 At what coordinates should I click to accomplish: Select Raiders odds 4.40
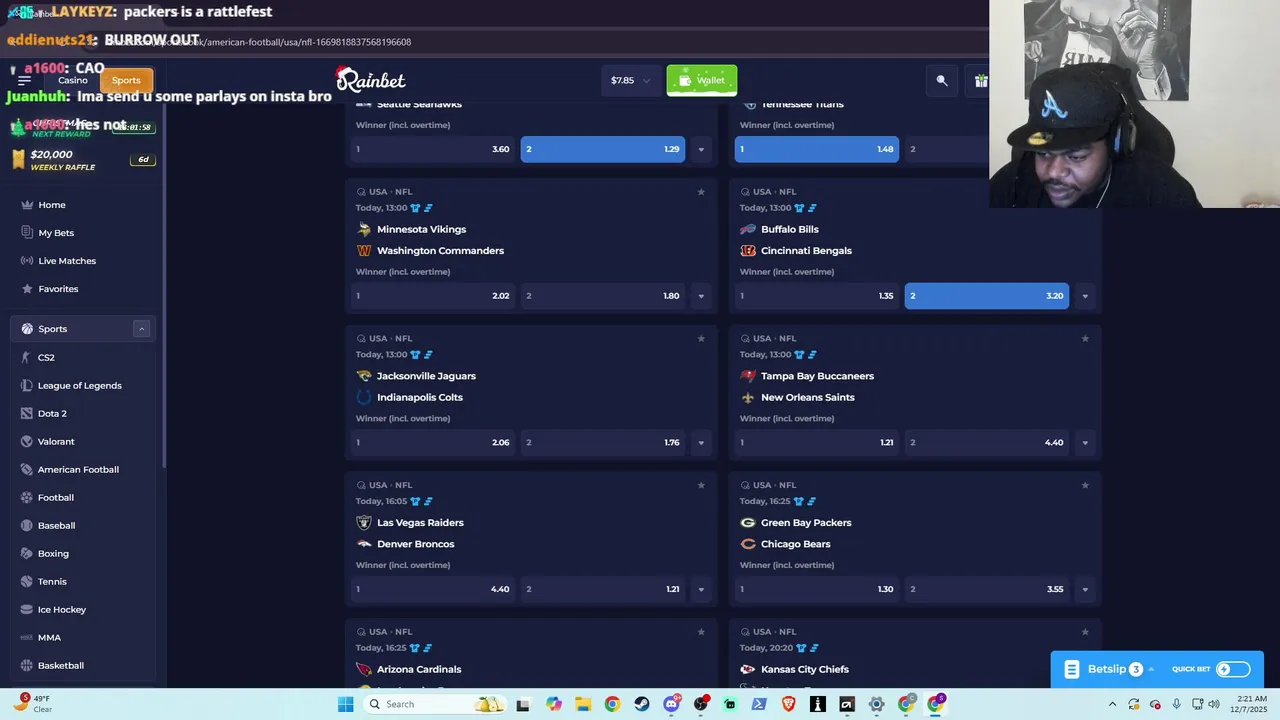(x=433, y=589)
